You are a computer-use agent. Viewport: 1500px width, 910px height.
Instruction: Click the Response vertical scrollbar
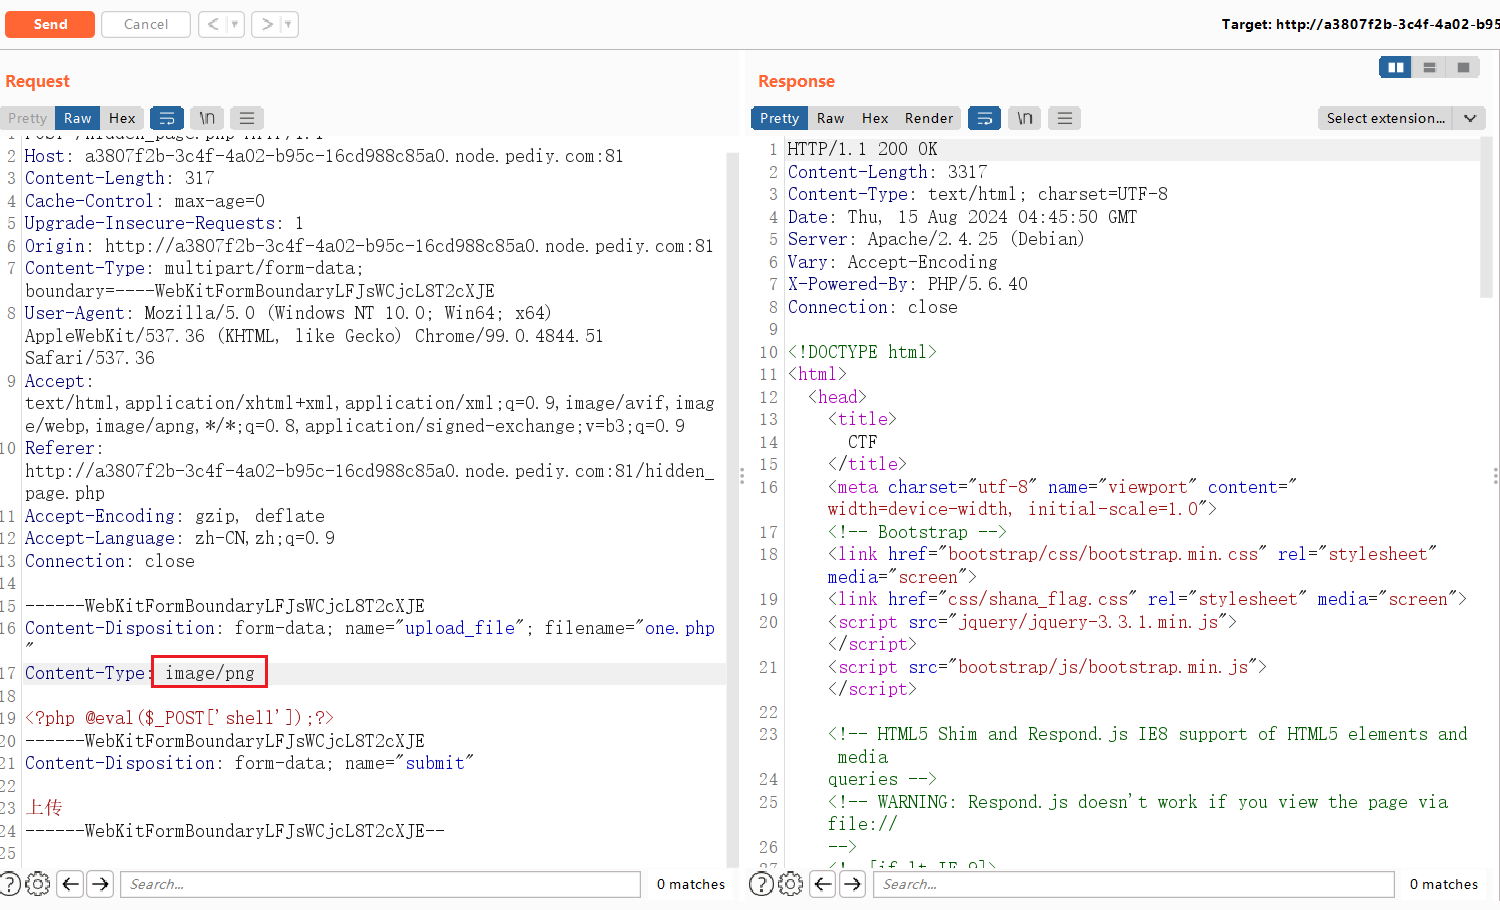[x=1486, y=217]
